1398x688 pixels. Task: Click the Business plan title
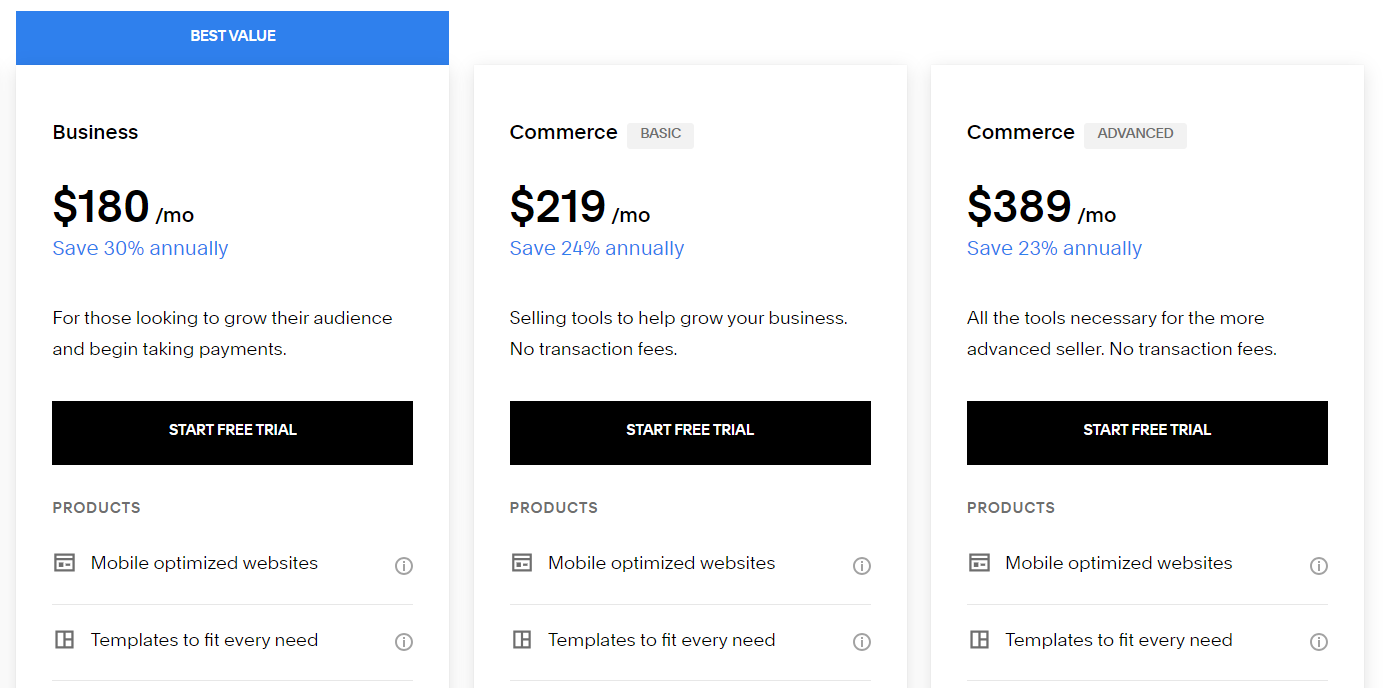(x=95, y=133)
